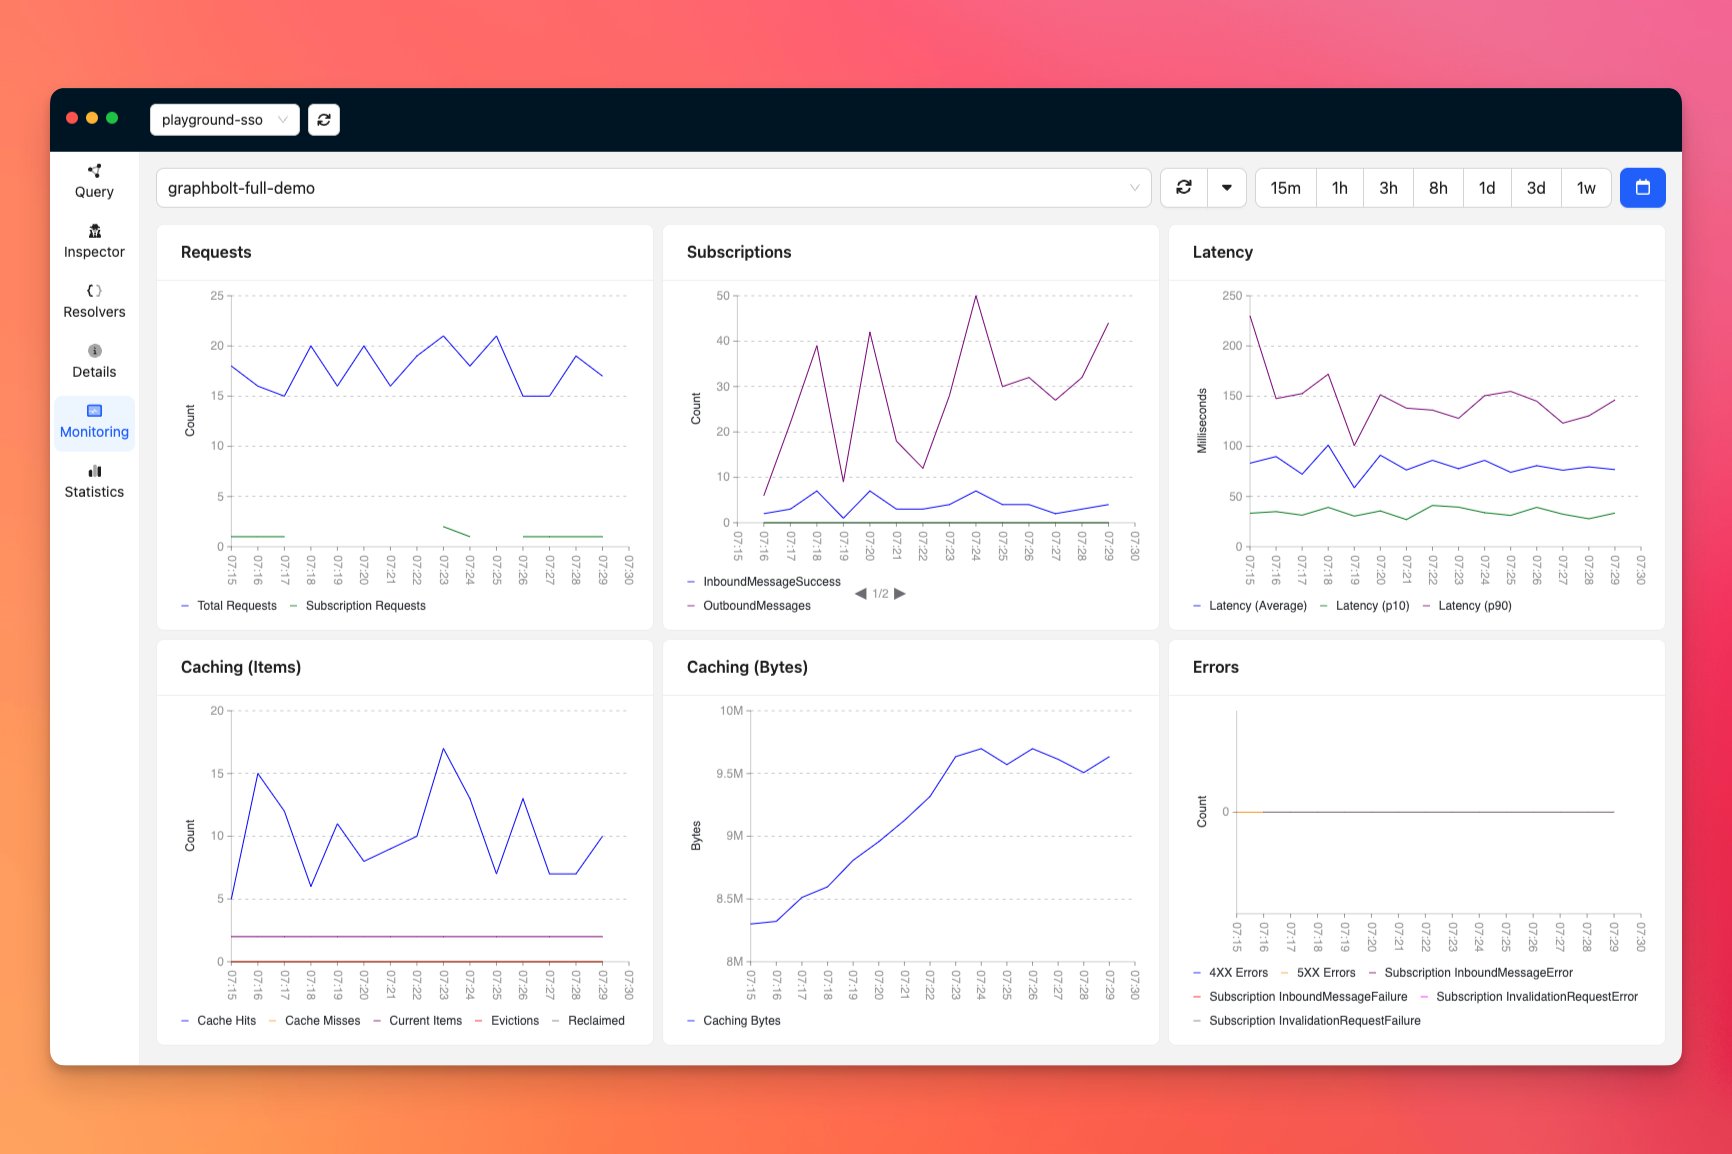Go to next Subscriptions legend page
The height and width of the screenshot is (1154, 1732).
900,594
